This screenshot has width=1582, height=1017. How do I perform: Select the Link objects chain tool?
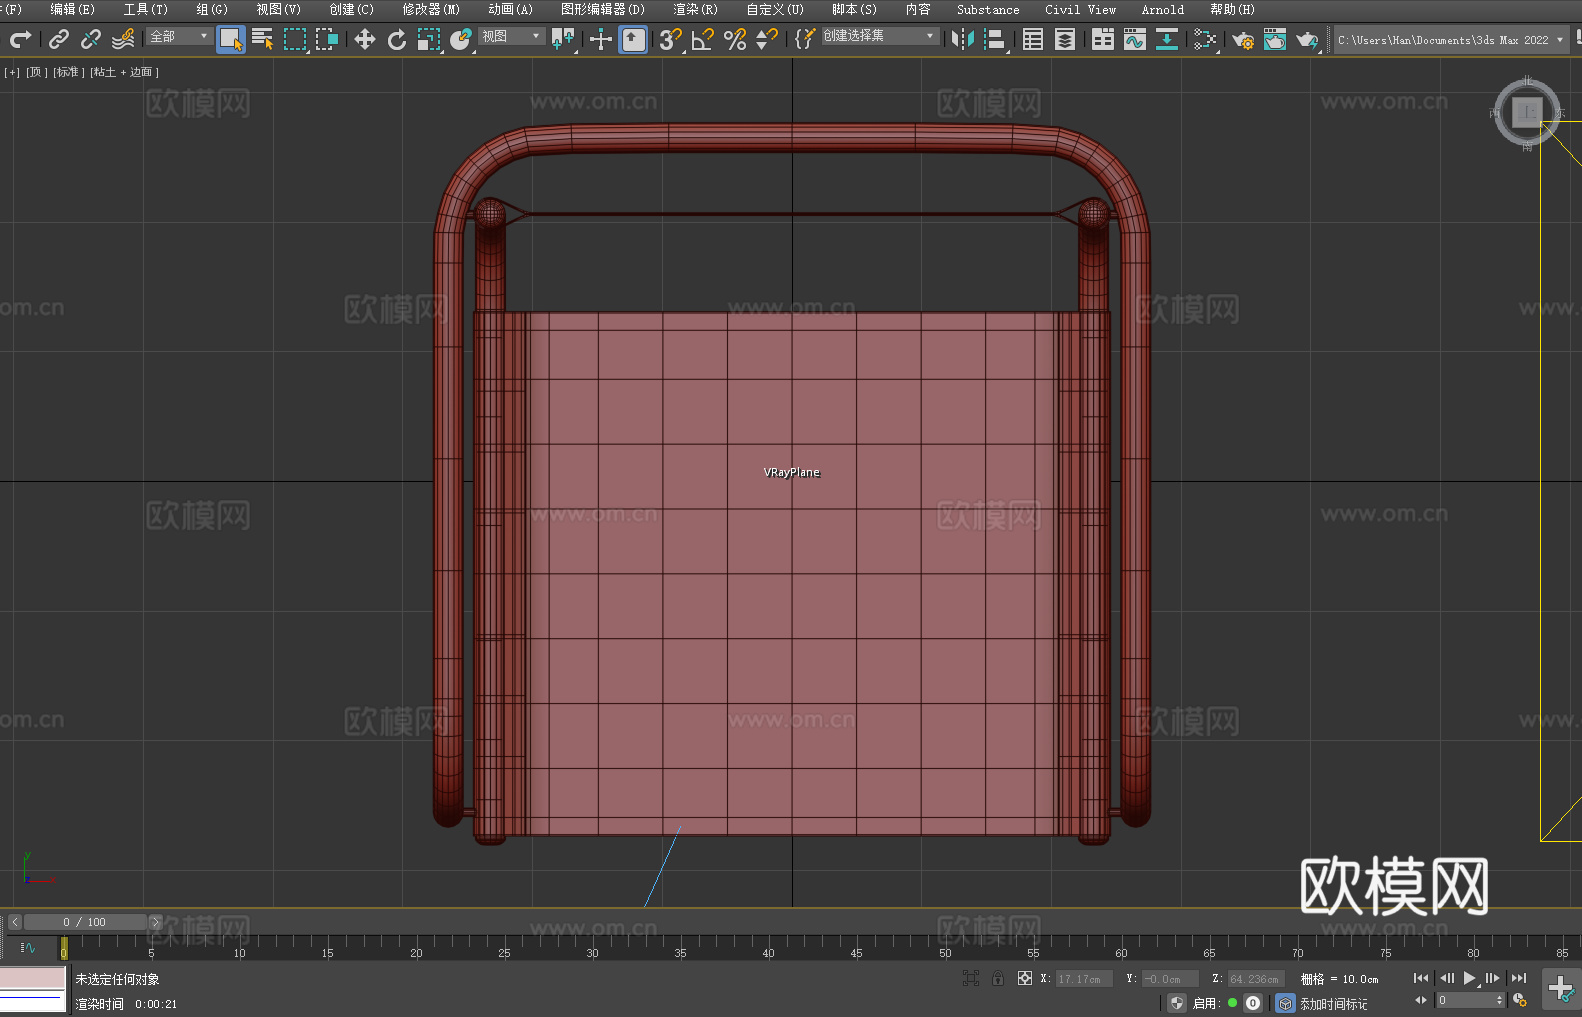pyautogui.click(x=59, y=39)
